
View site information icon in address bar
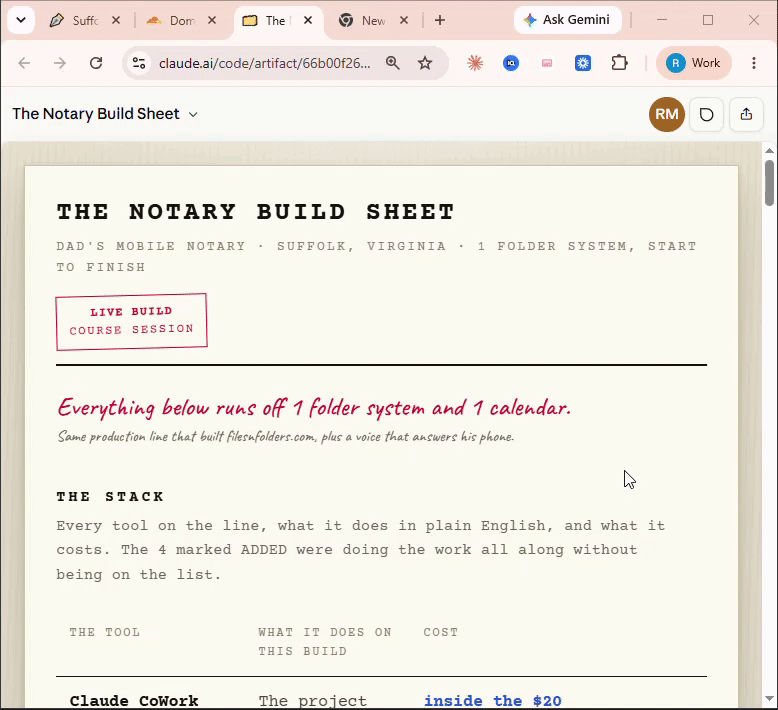point(138,63)
